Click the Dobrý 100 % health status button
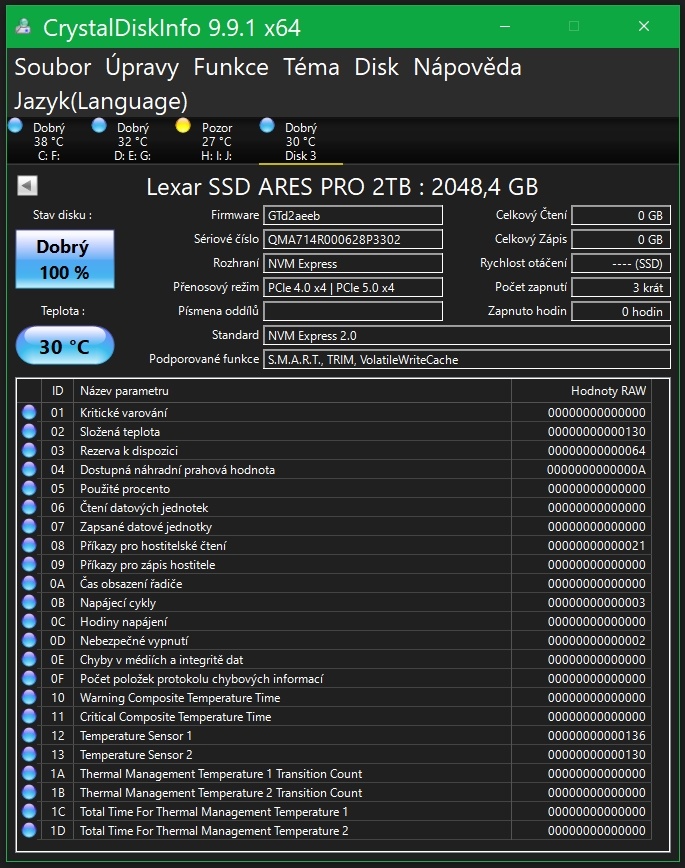 coord(65,259)
